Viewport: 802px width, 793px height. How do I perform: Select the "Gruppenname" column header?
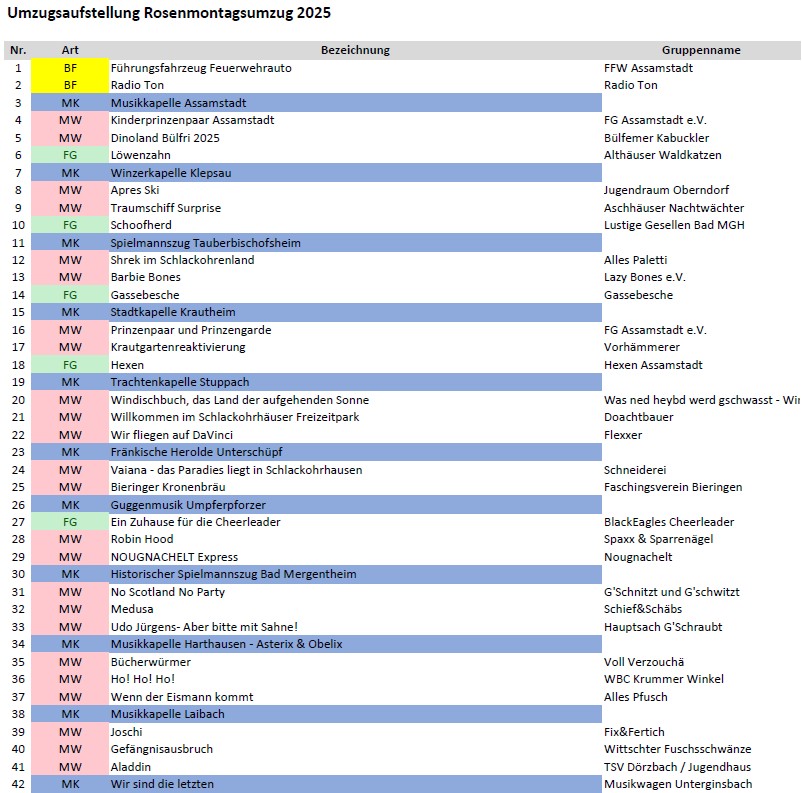[701, 50]
